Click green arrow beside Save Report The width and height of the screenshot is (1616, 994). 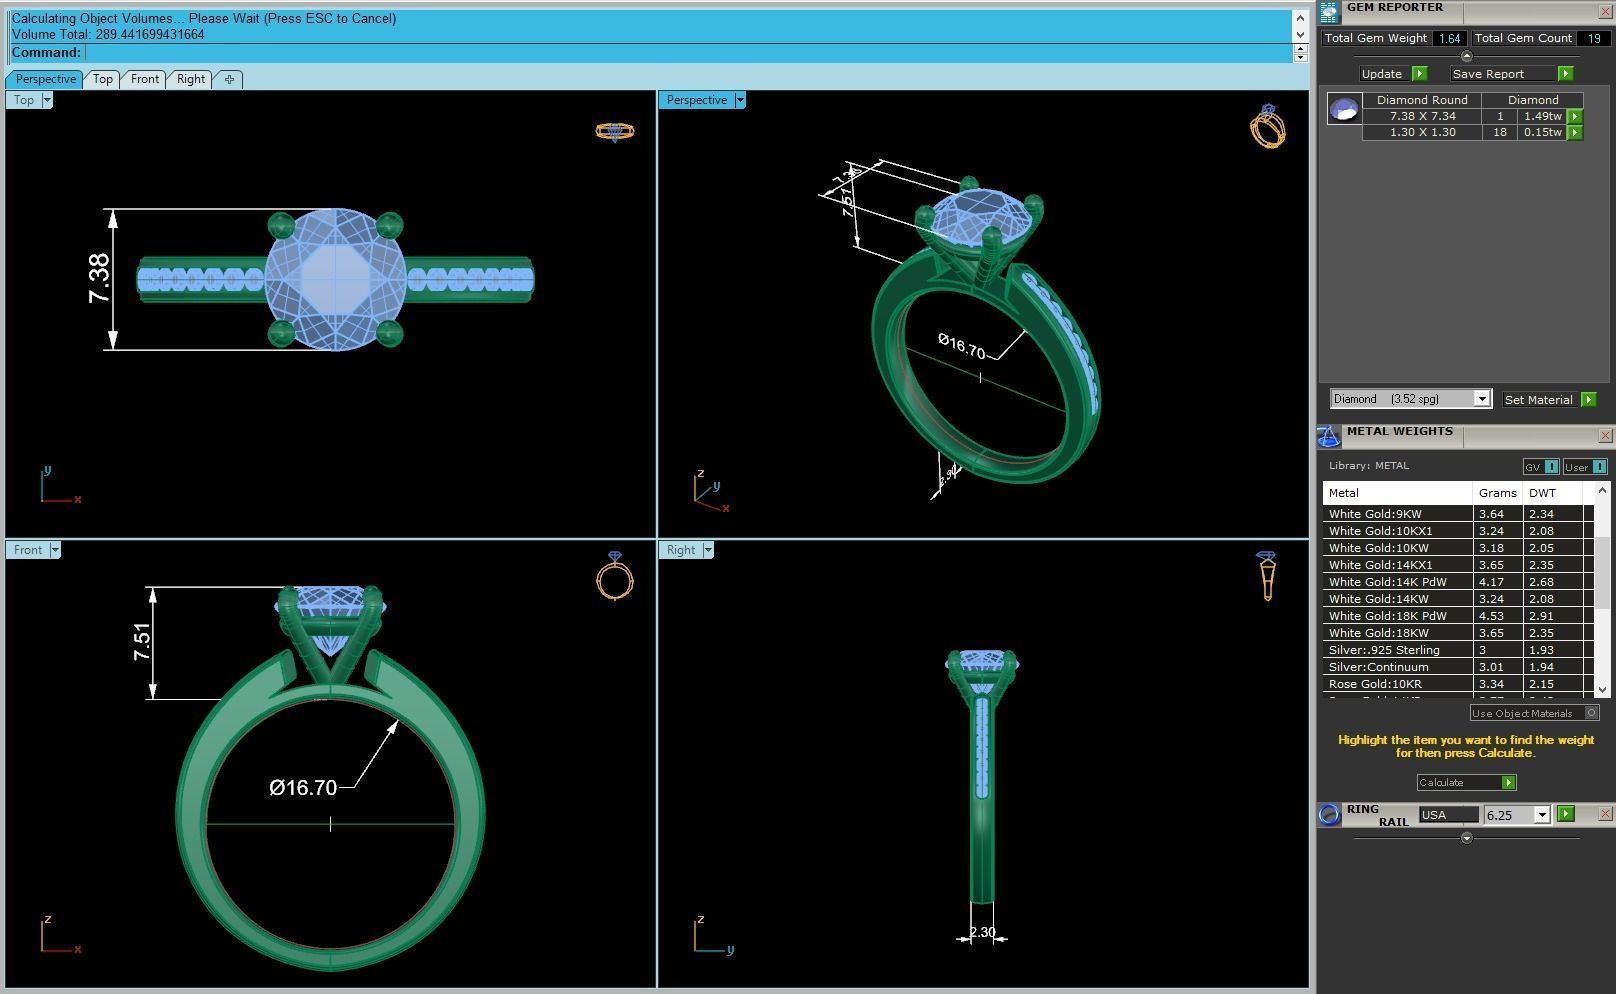pos(1566,74)
